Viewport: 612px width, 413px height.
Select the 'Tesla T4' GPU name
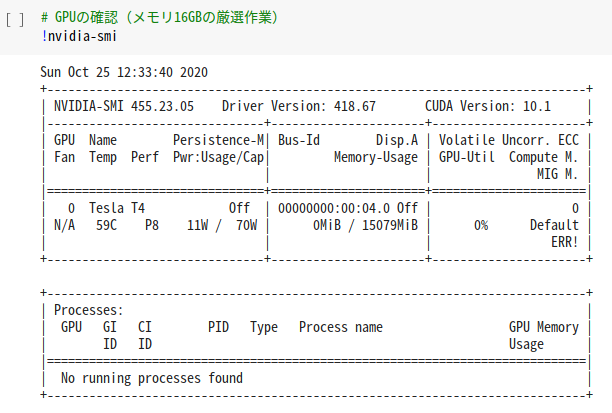point(117,208)
